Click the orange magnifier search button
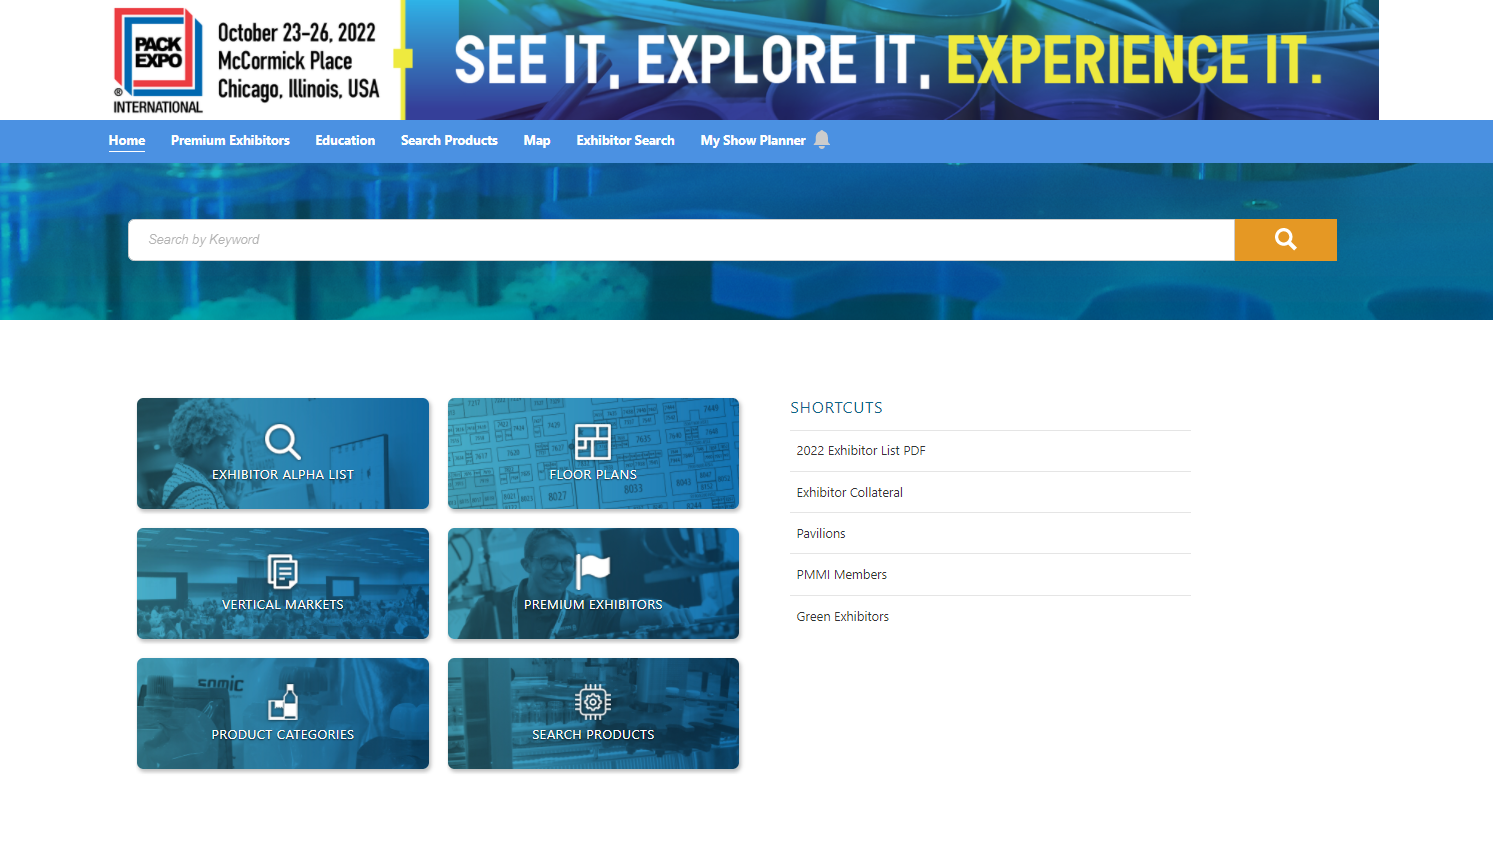Image resolution: width=1493 pixels, height=868 pixels. click(1285, 240)
